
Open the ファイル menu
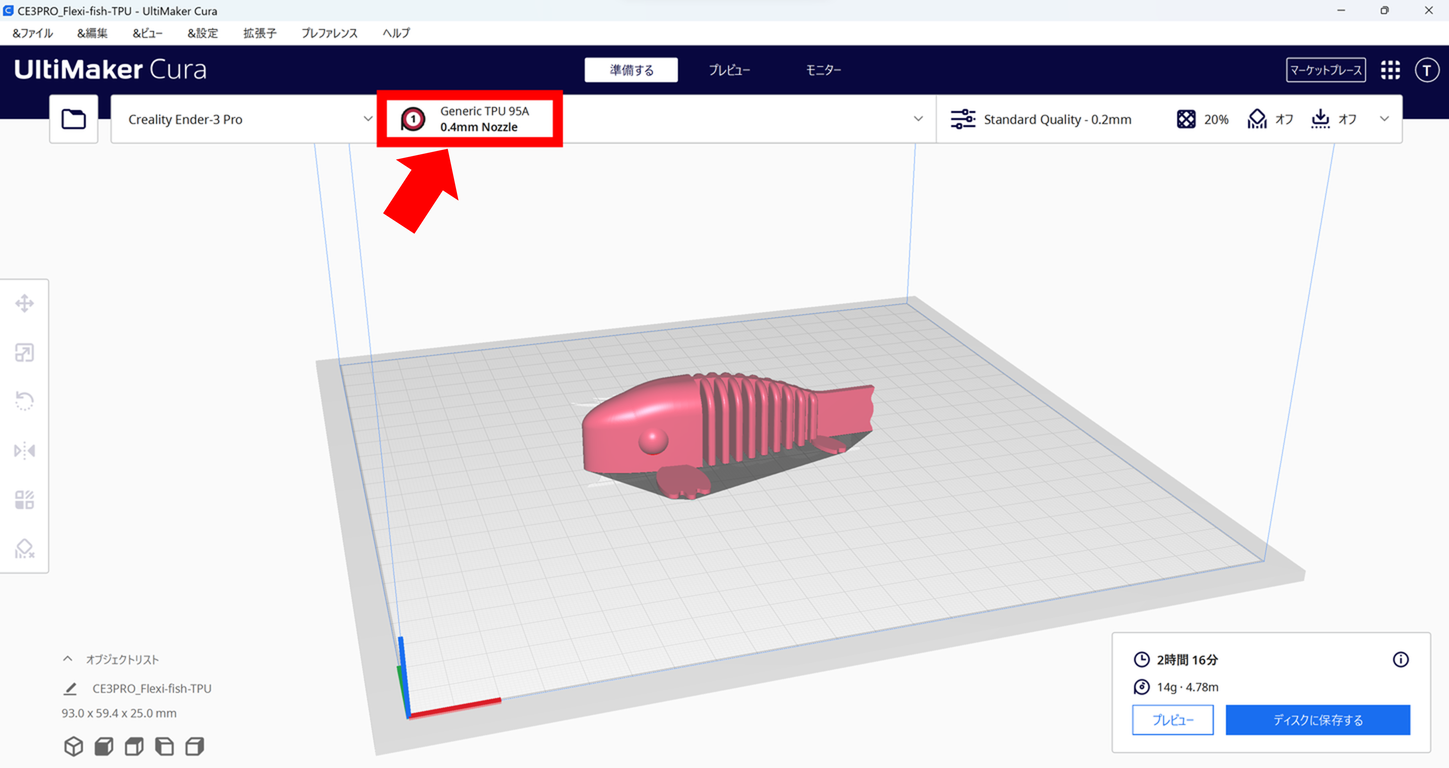click(33, 33)
